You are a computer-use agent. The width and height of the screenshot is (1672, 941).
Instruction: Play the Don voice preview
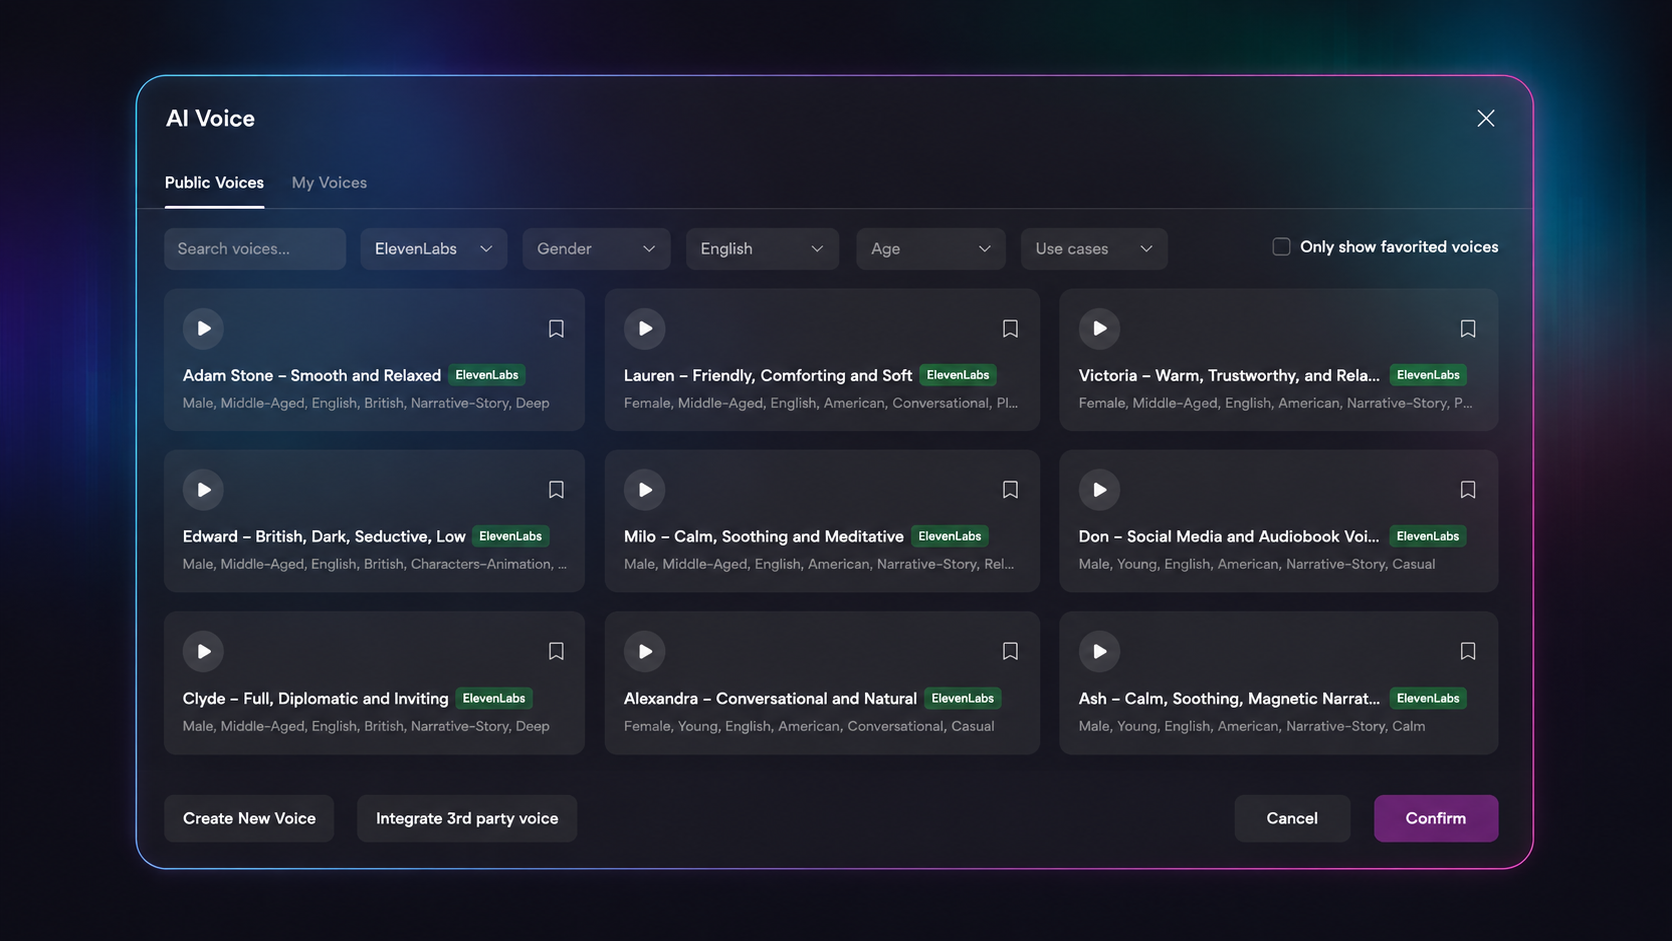click(x=1099, y=490)
